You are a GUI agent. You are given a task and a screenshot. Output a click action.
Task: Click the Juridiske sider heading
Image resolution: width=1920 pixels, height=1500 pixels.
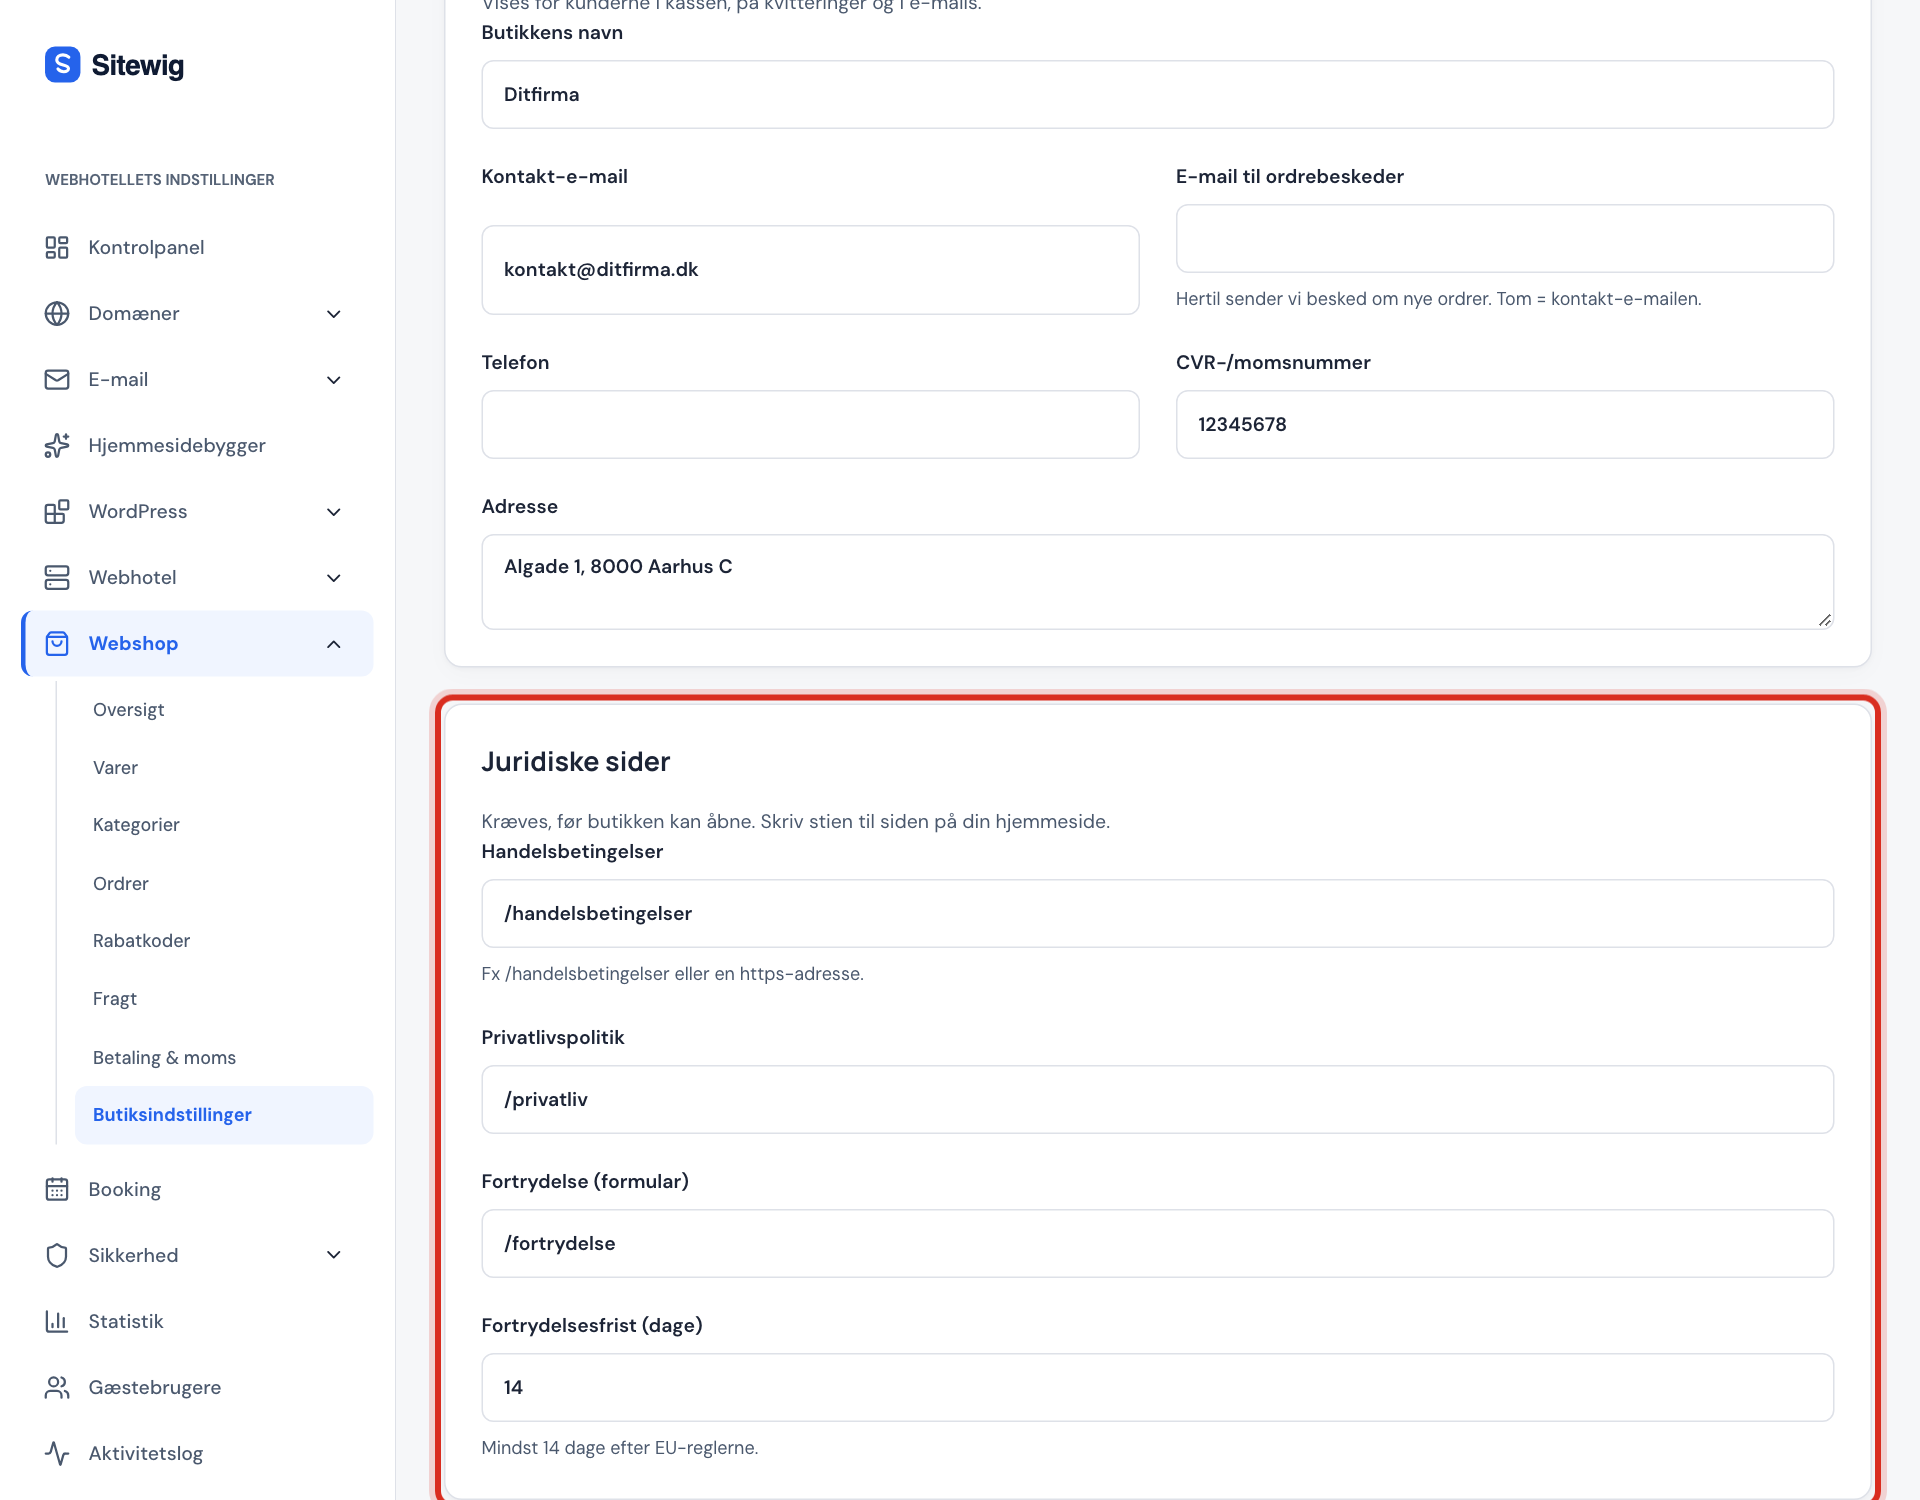click(576, 762)
